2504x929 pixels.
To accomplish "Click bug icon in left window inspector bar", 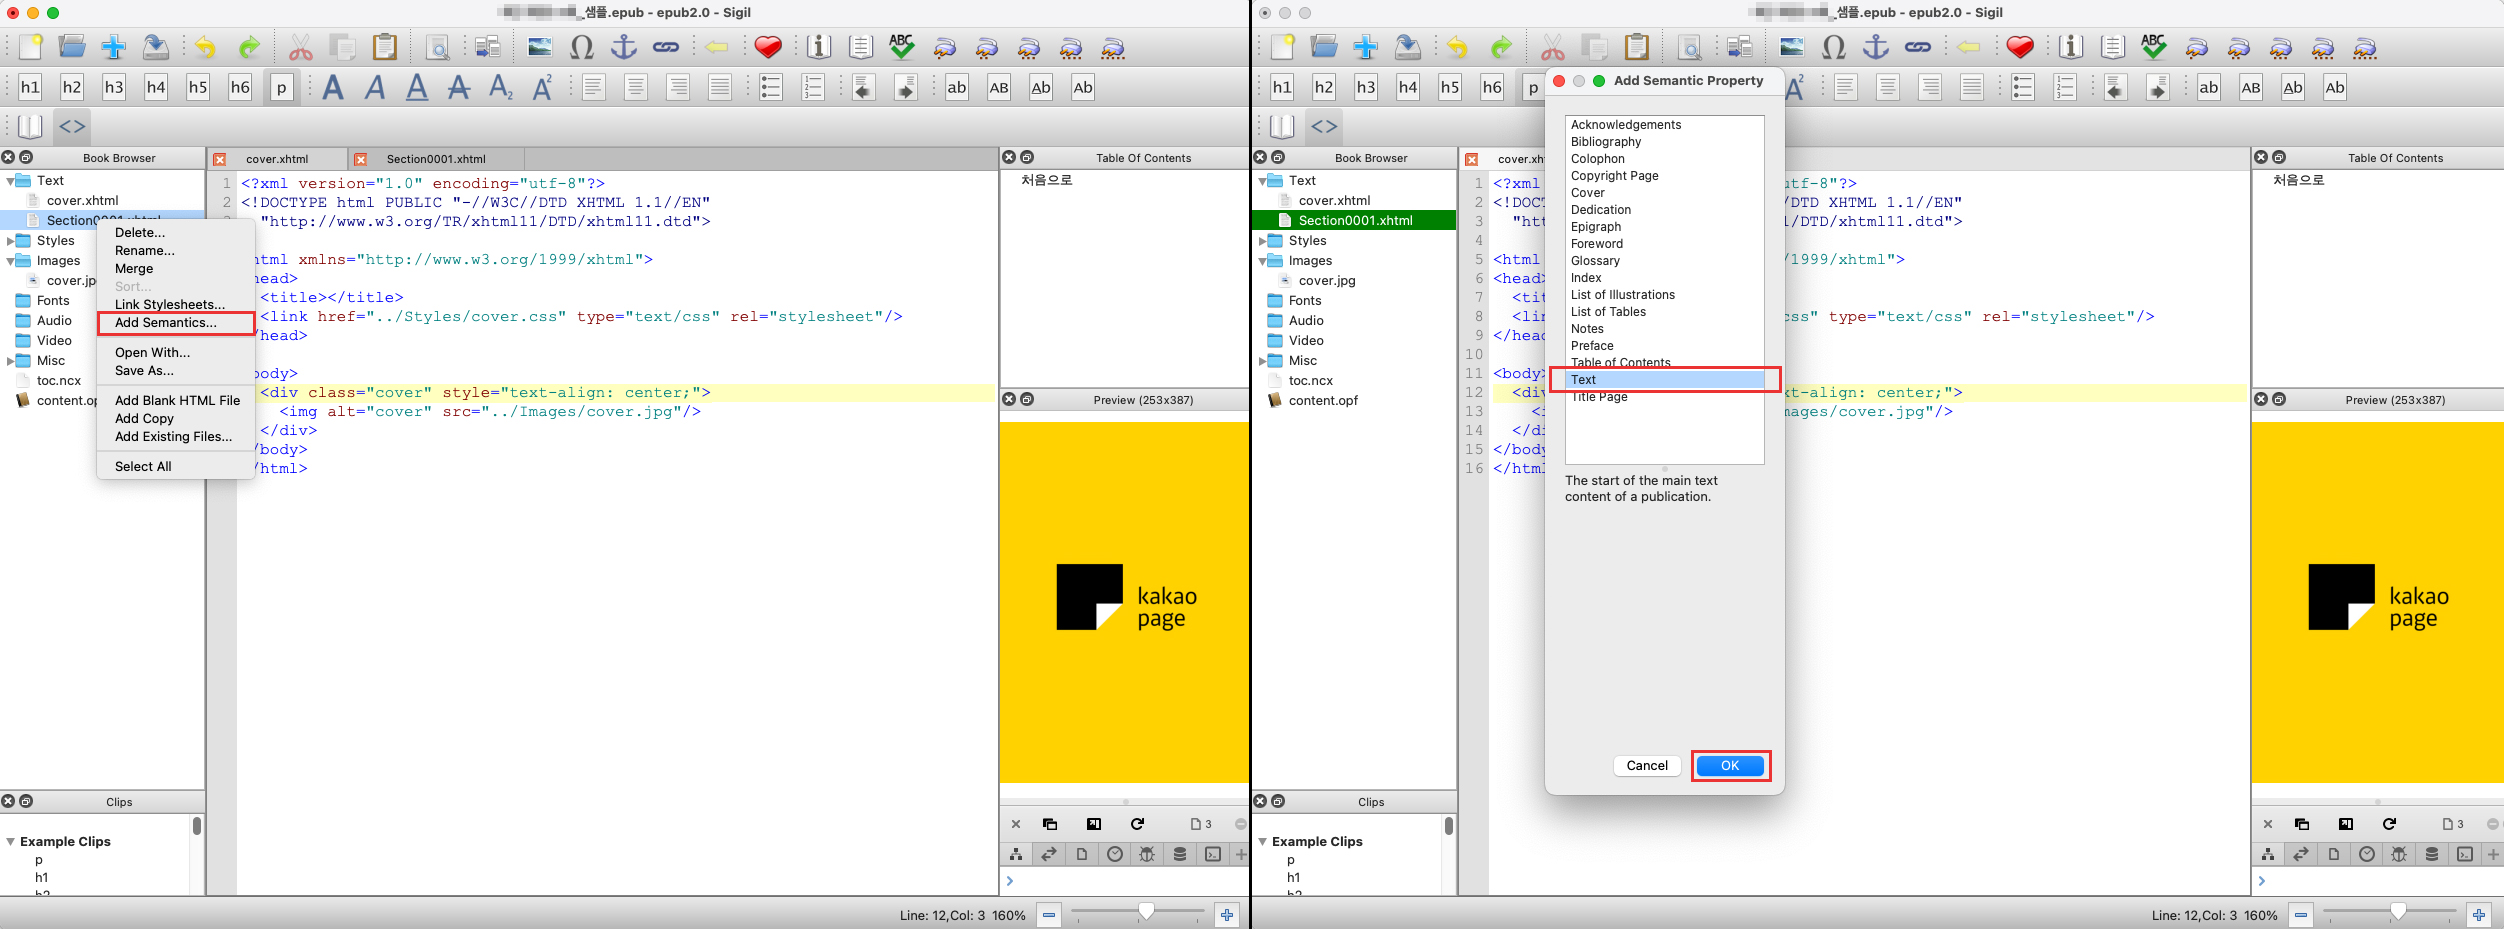I will pos(1147,854).
